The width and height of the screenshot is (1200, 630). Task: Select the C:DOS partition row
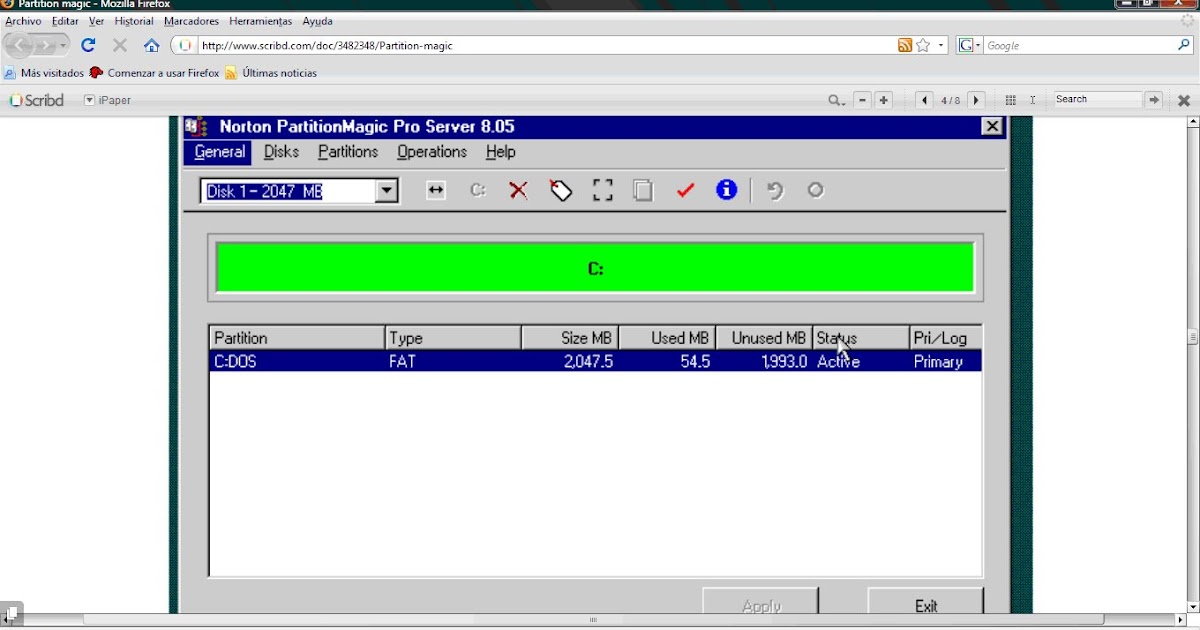pyautogui.click(x=595, y=362)
